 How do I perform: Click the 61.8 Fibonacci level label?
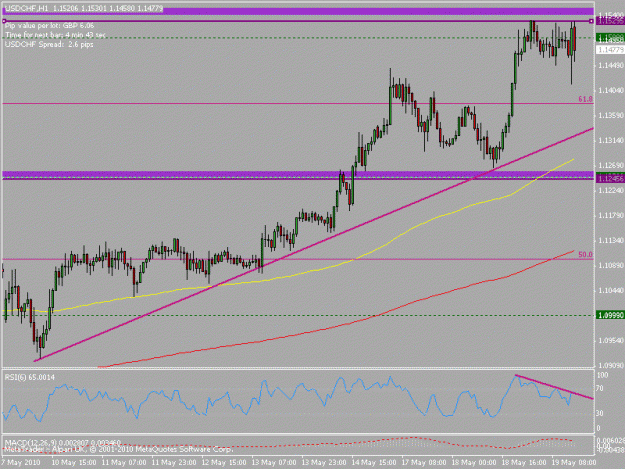point(585,99)
